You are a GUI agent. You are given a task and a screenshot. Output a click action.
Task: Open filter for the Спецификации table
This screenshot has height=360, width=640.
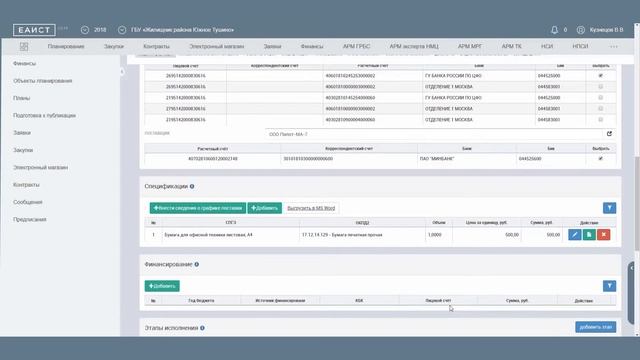[609, 208]
